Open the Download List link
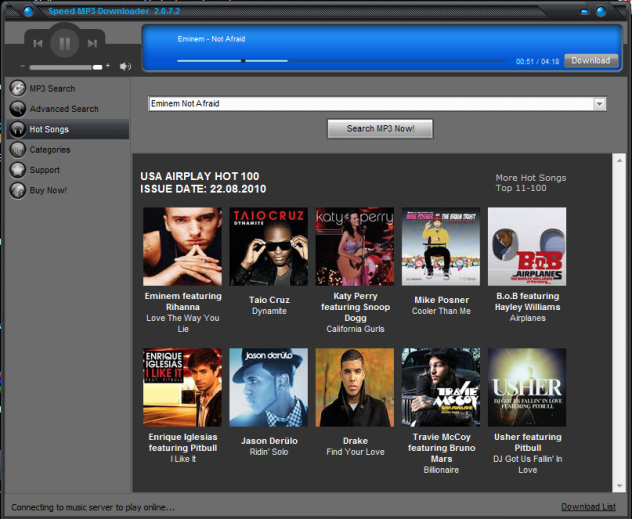The height and width of the screenshot is (519, 632). [x=588, y=507]
